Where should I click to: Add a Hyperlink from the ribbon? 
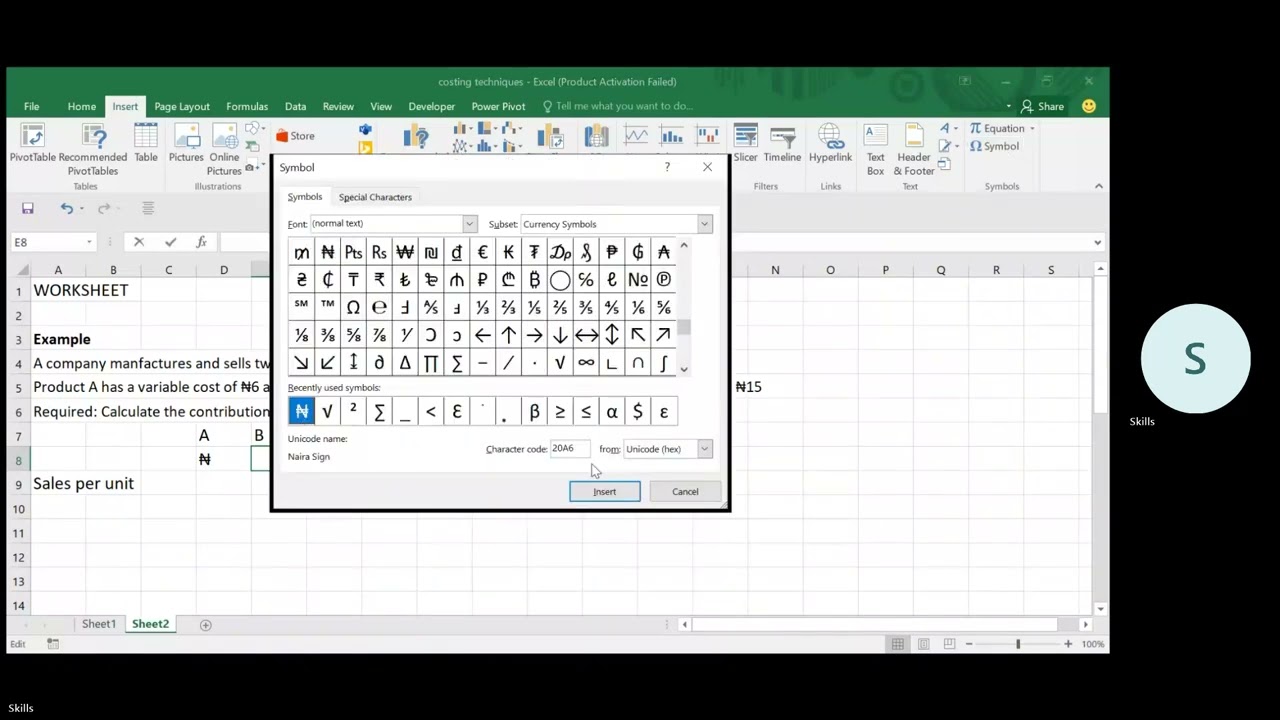click(830, 143)
